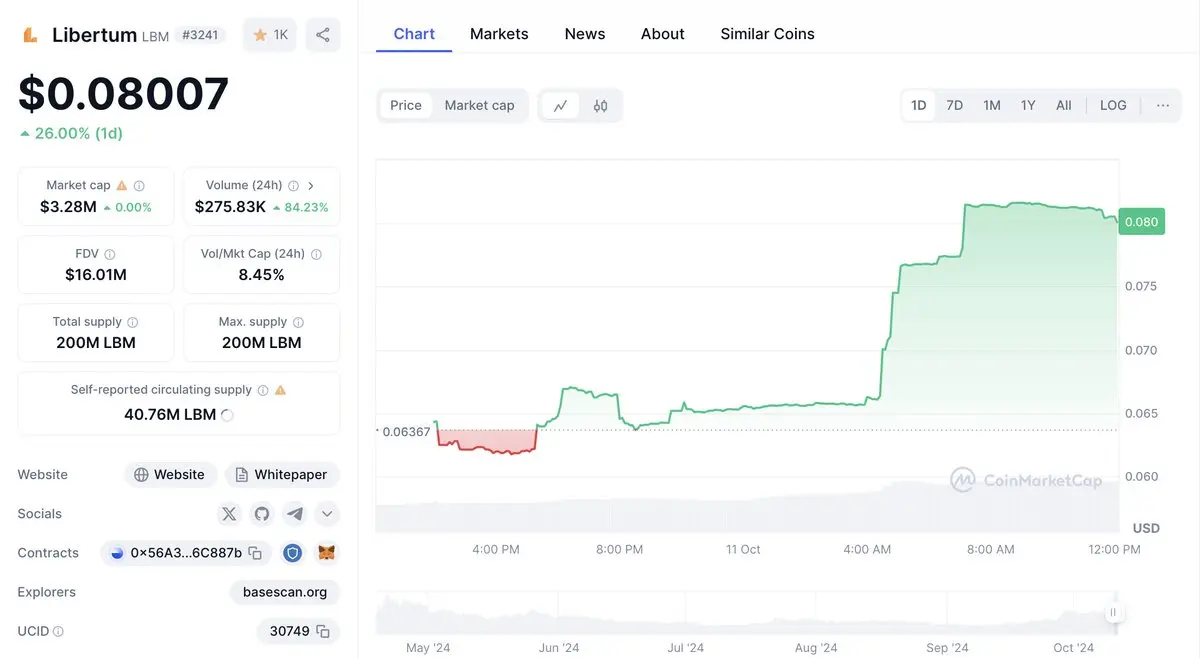Switch to the Similar Coins tab

point(768,34)
